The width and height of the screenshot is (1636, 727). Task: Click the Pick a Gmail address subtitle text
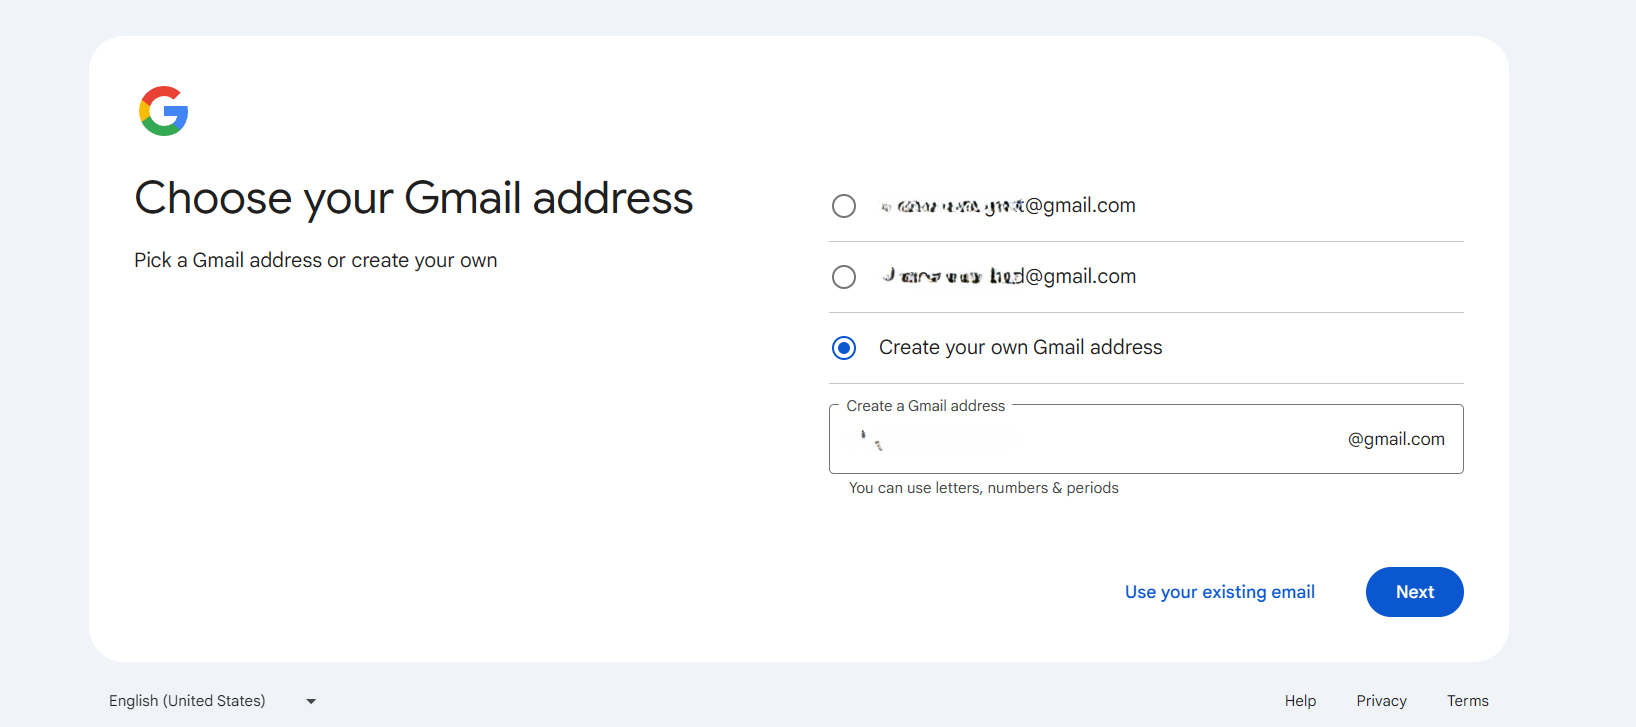(316, 261)
